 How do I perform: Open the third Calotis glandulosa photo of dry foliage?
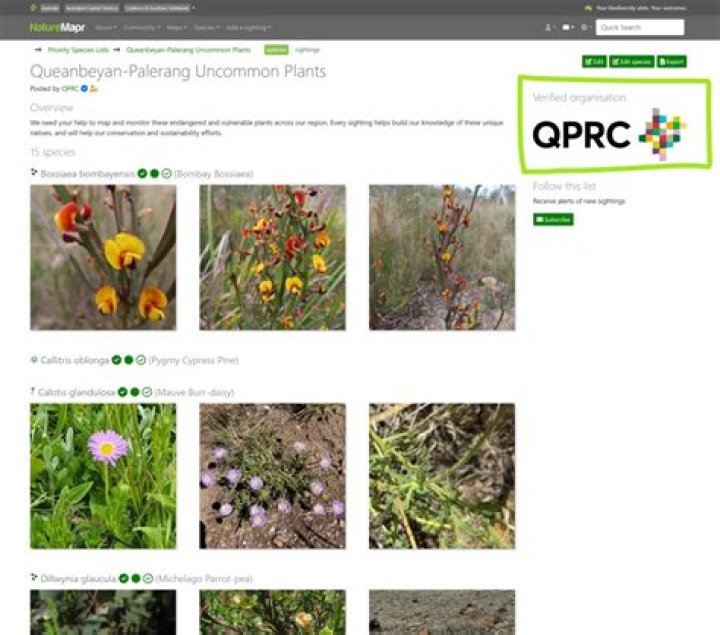point(442,476)
